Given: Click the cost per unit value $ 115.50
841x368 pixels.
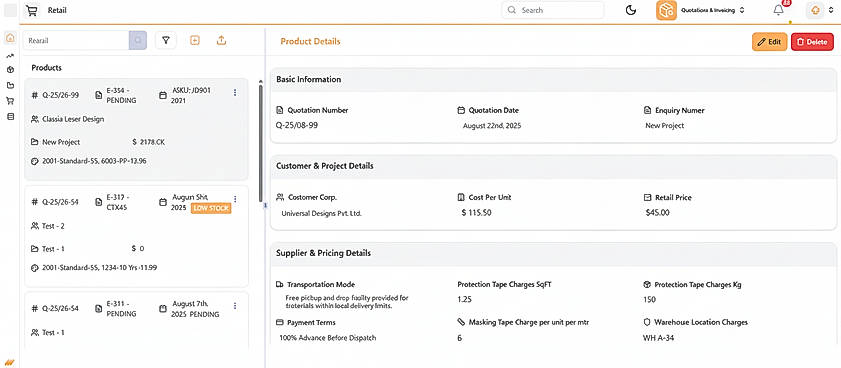Looking at the screenshot, I should pos(477,212).
